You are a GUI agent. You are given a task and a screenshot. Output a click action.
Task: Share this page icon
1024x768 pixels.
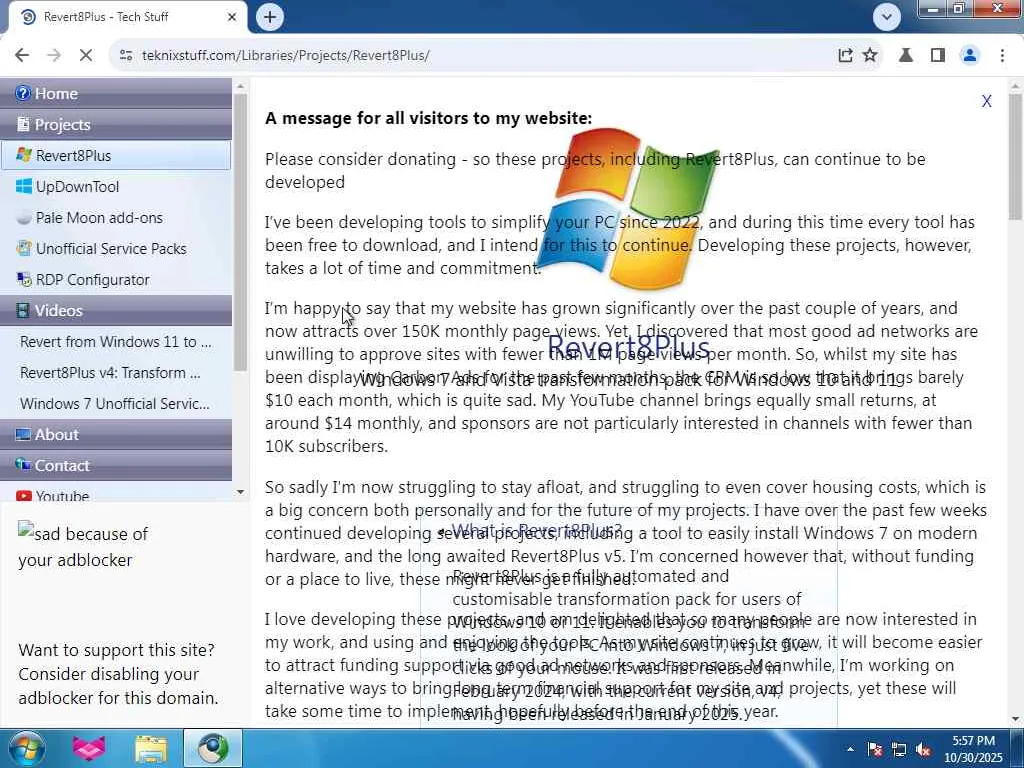pos(845,56)
